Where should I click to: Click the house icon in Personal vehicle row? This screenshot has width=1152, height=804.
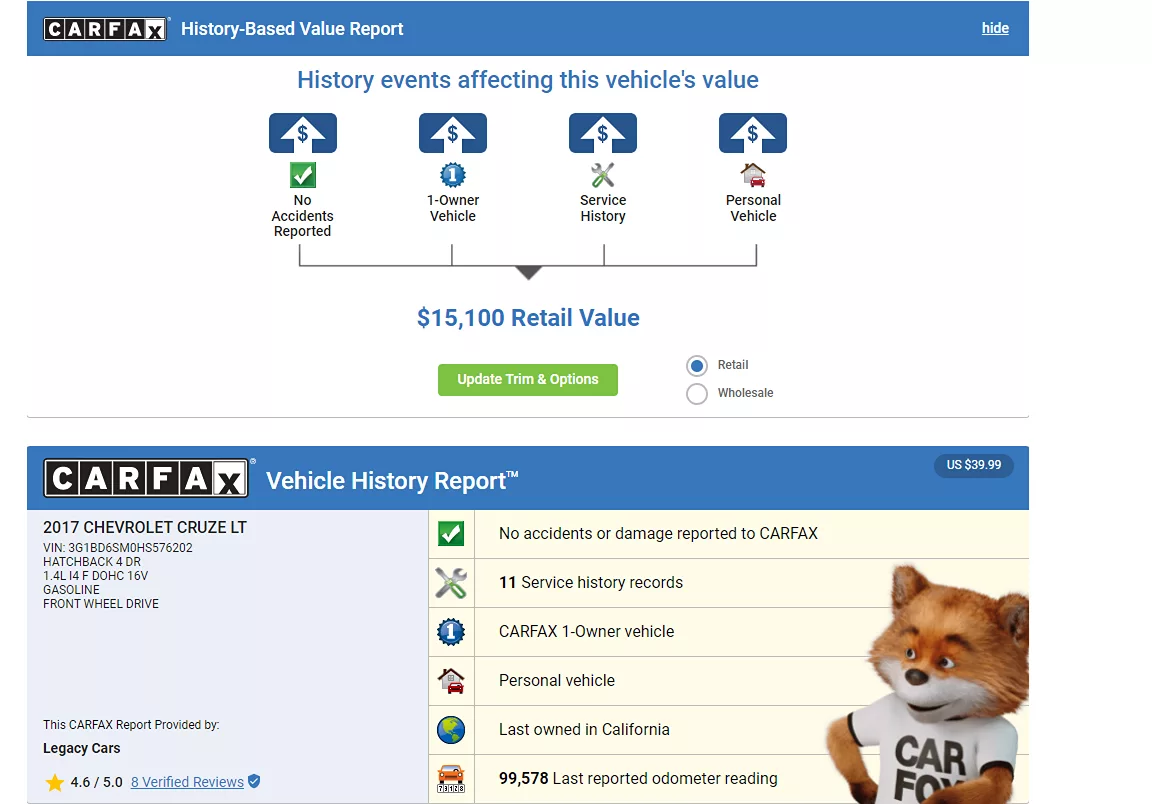click(x=451, y=681)
